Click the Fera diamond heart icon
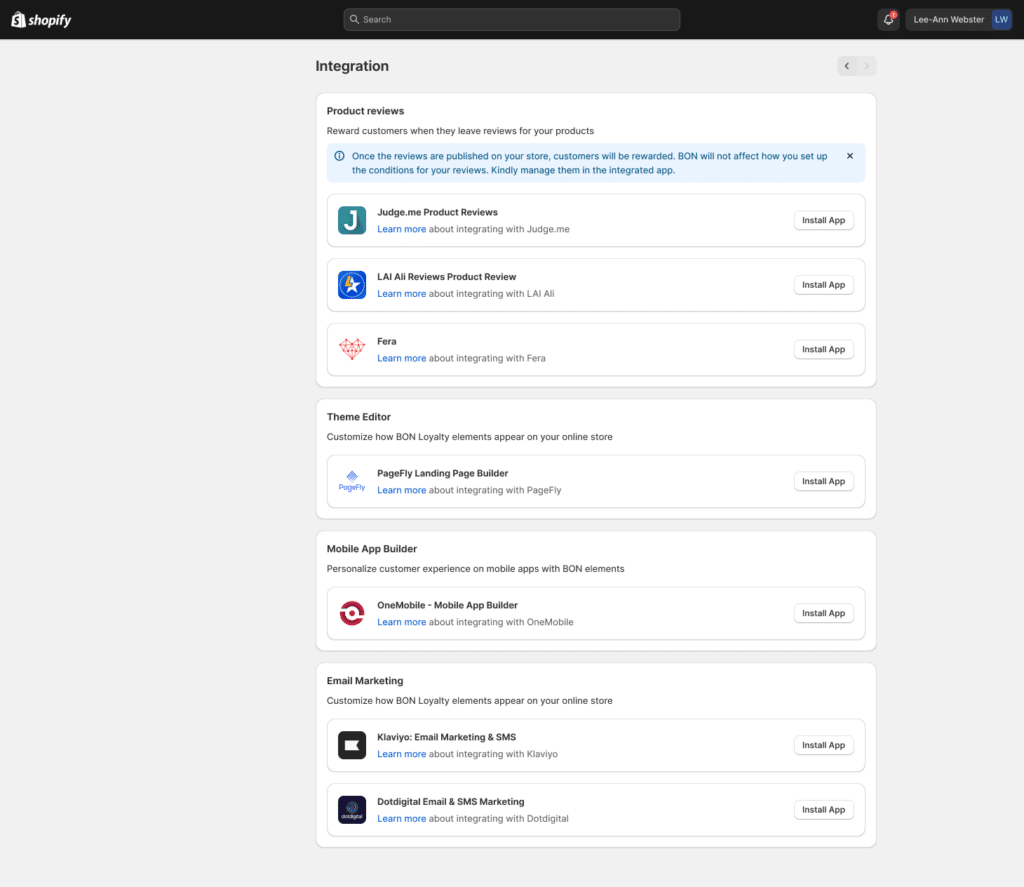 click(x=352, y=349)
